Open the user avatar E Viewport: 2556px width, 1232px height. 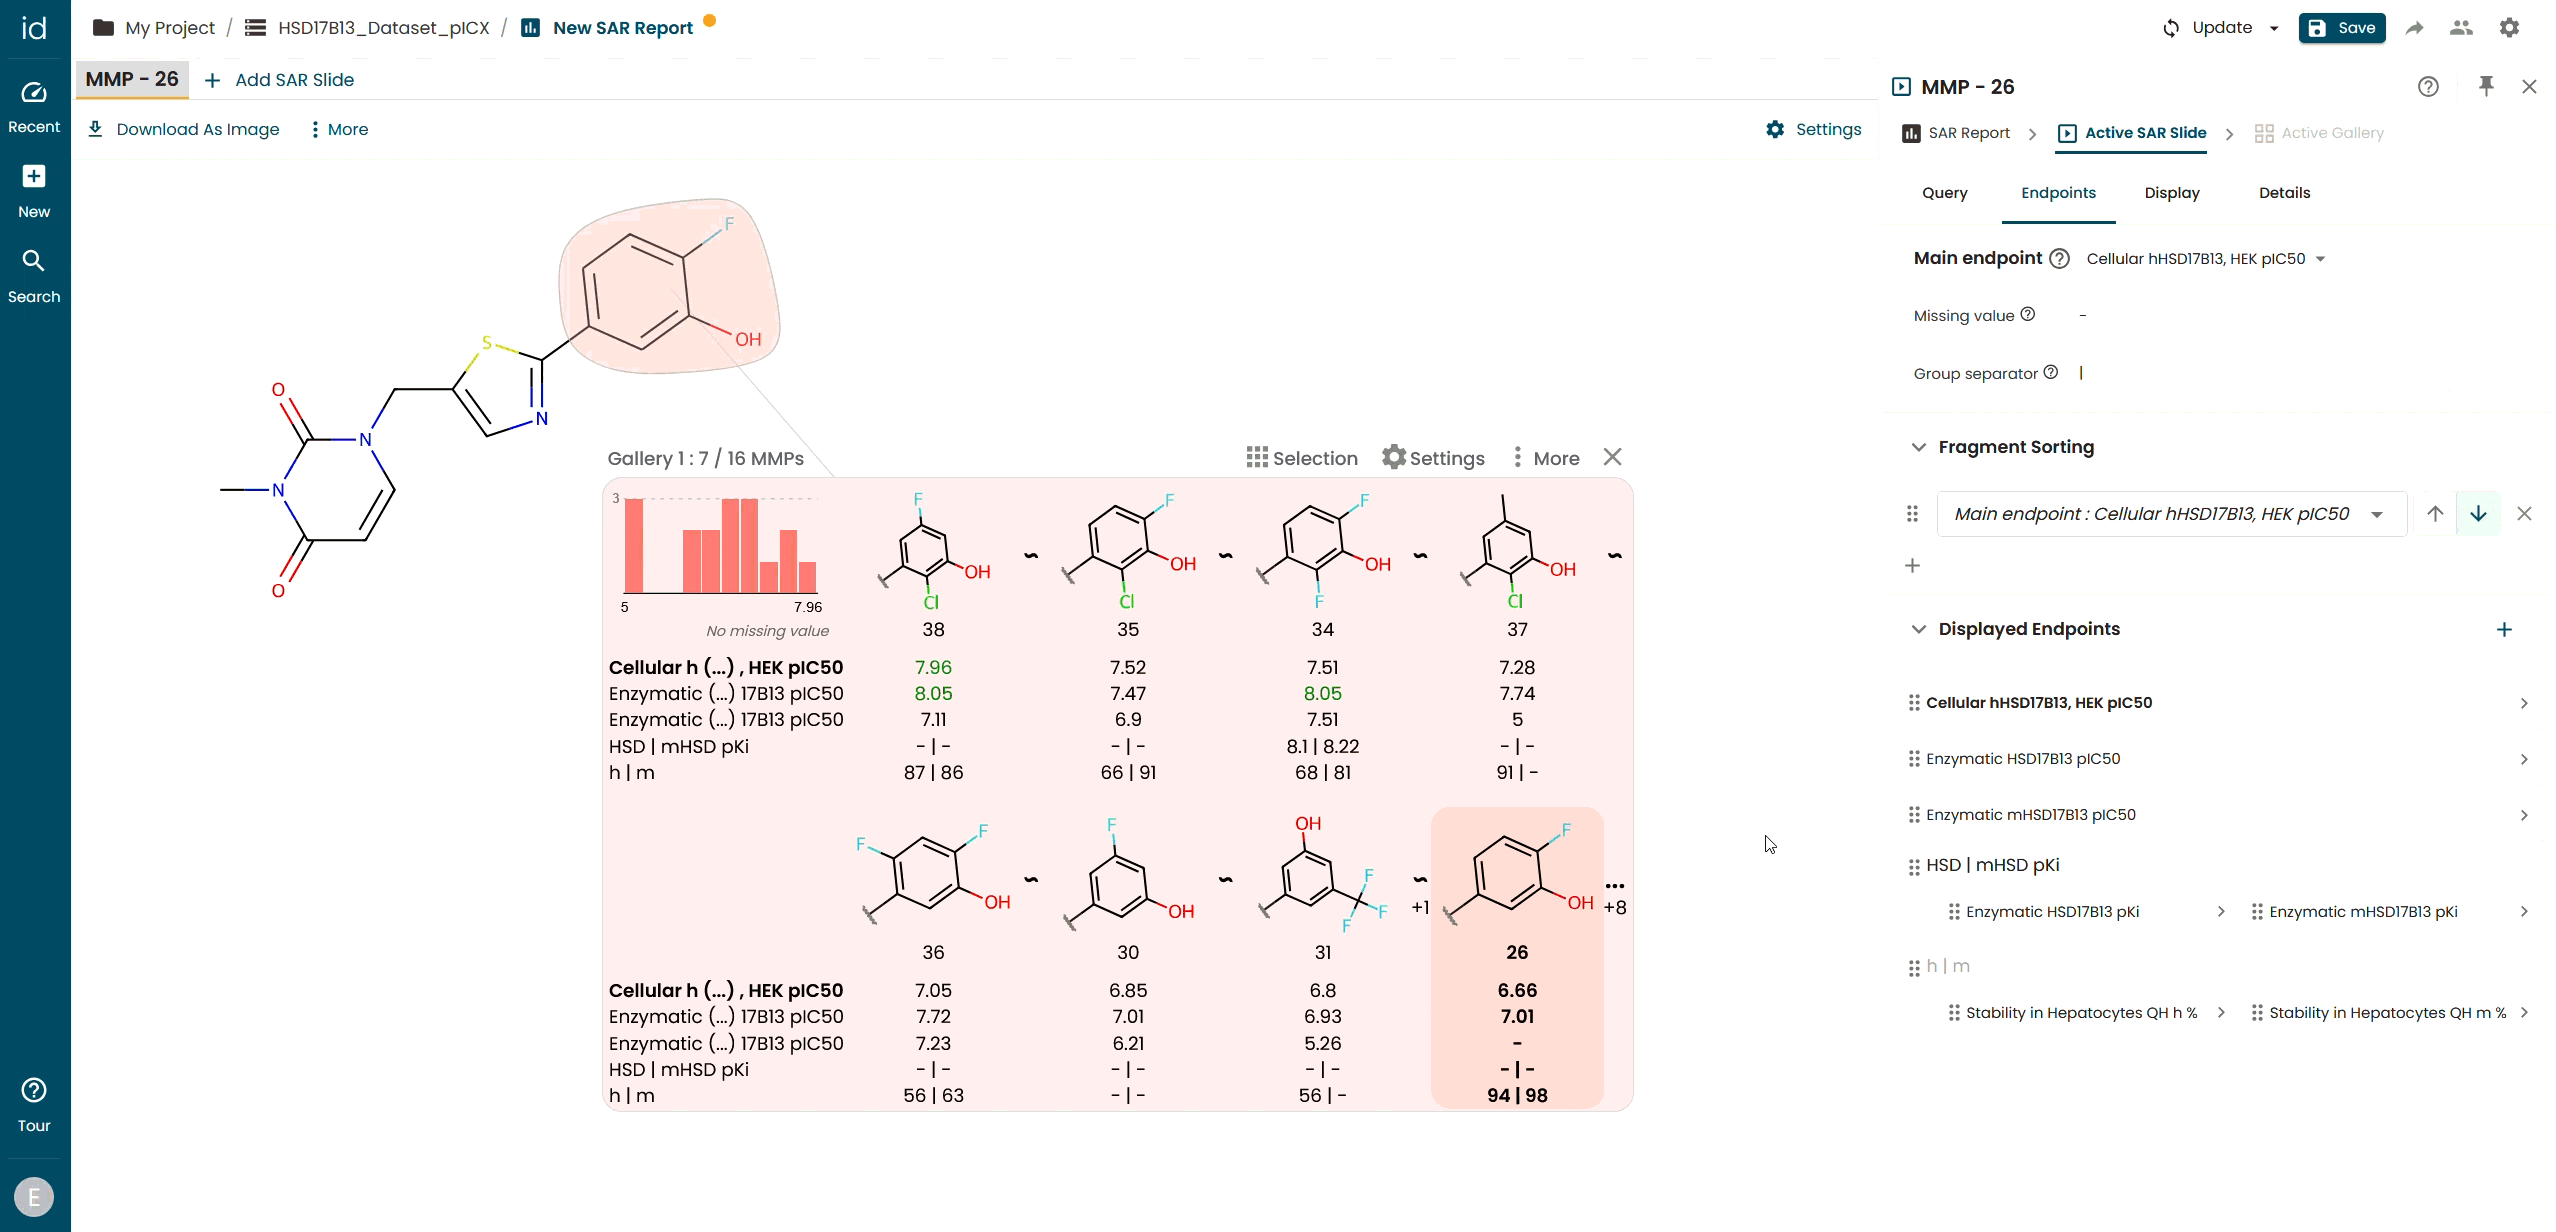point(34,1197)
